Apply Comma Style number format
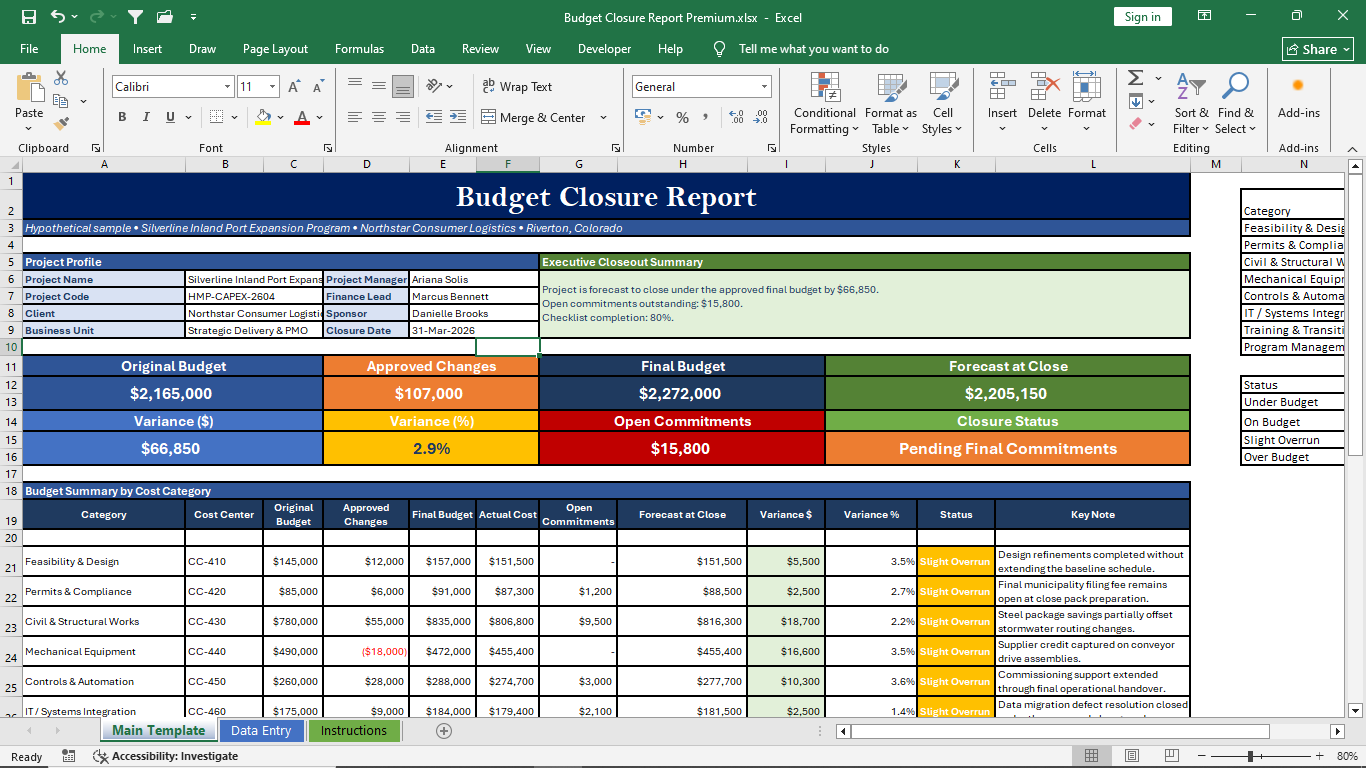 (705, 117)
